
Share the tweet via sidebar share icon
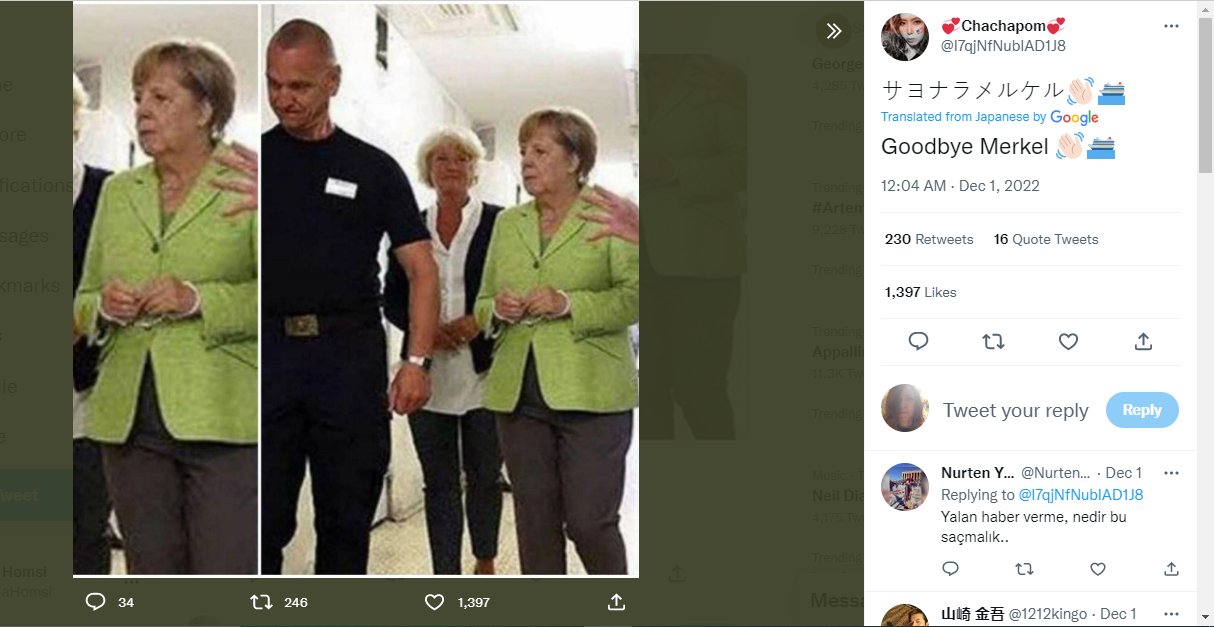pyautogui.click(x=1143, y=342)
